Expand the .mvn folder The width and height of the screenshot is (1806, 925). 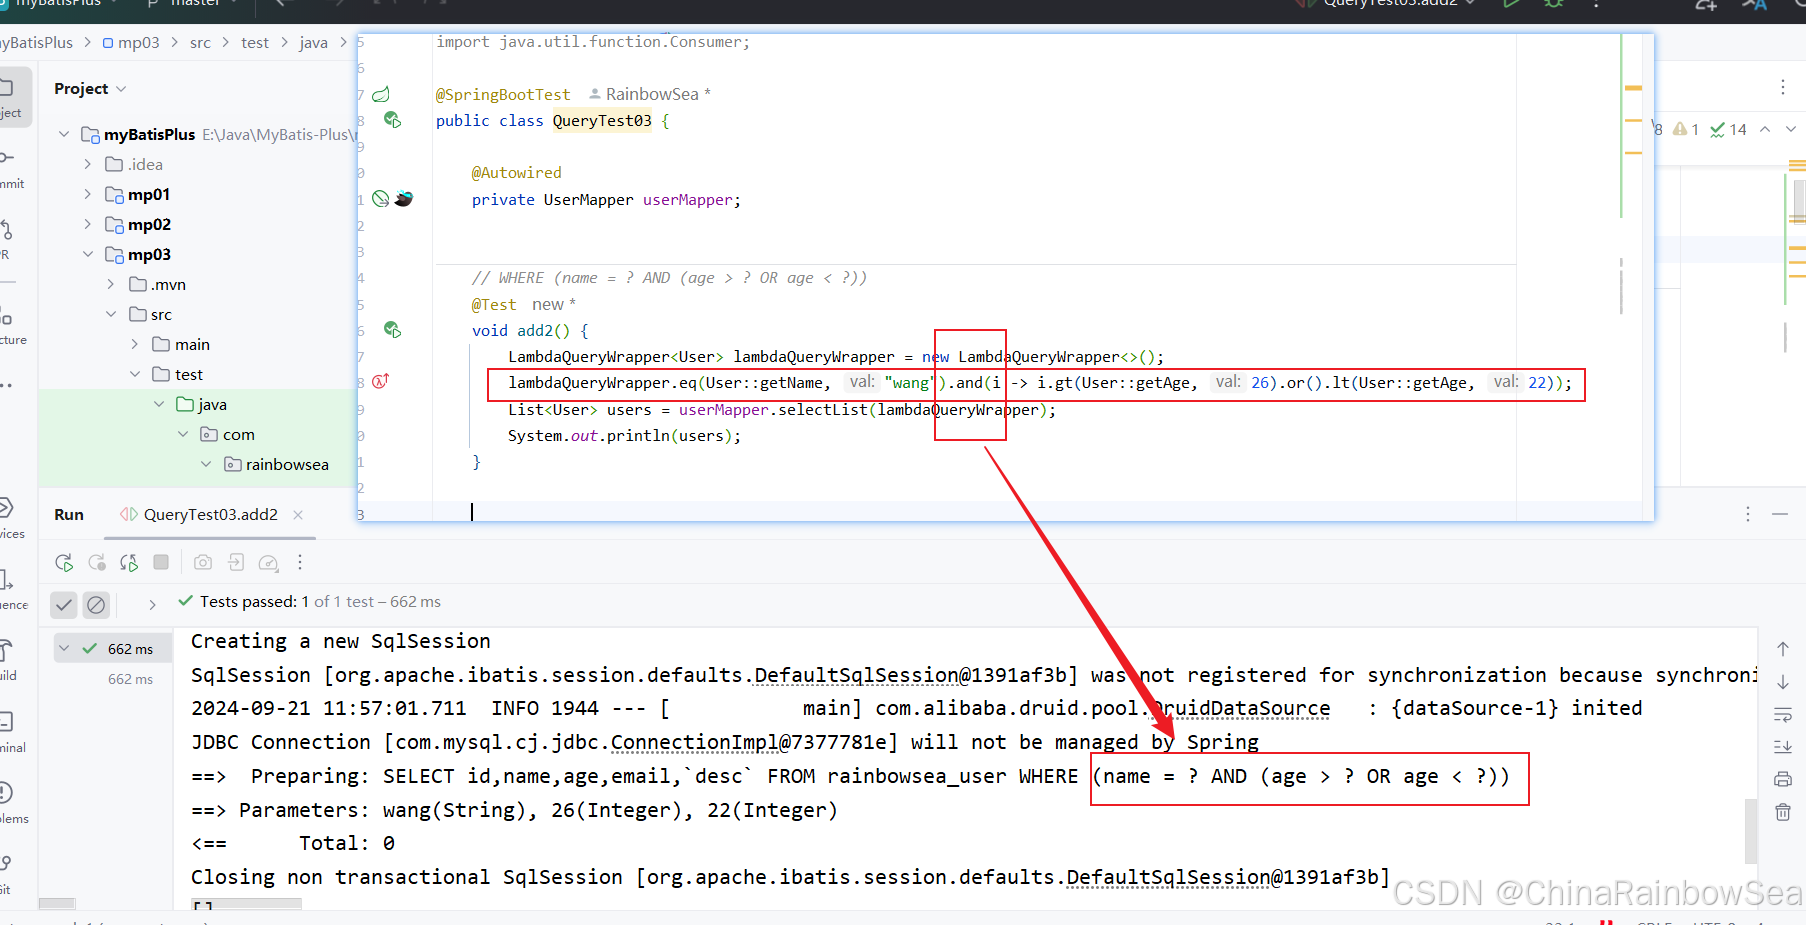[111, 284]
